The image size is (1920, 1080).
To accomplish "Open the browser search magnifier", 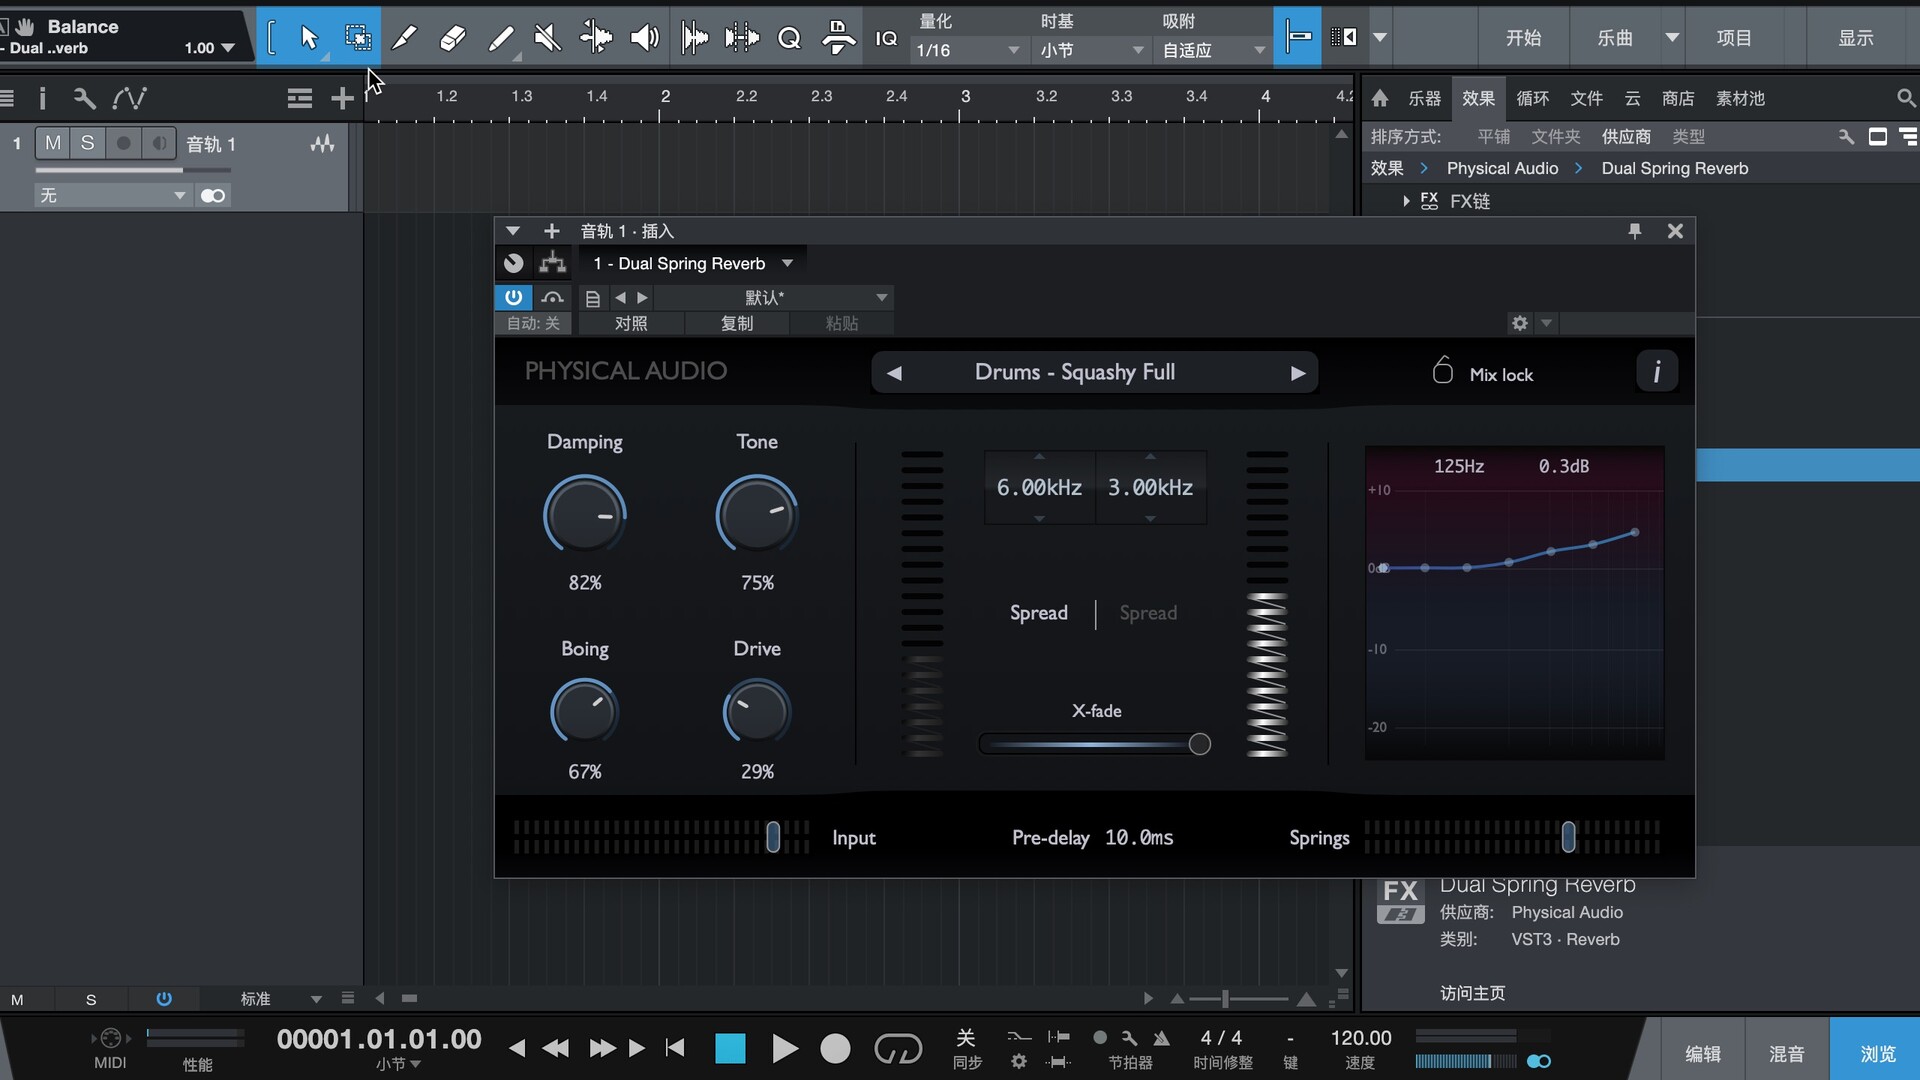I will 1905,98.
